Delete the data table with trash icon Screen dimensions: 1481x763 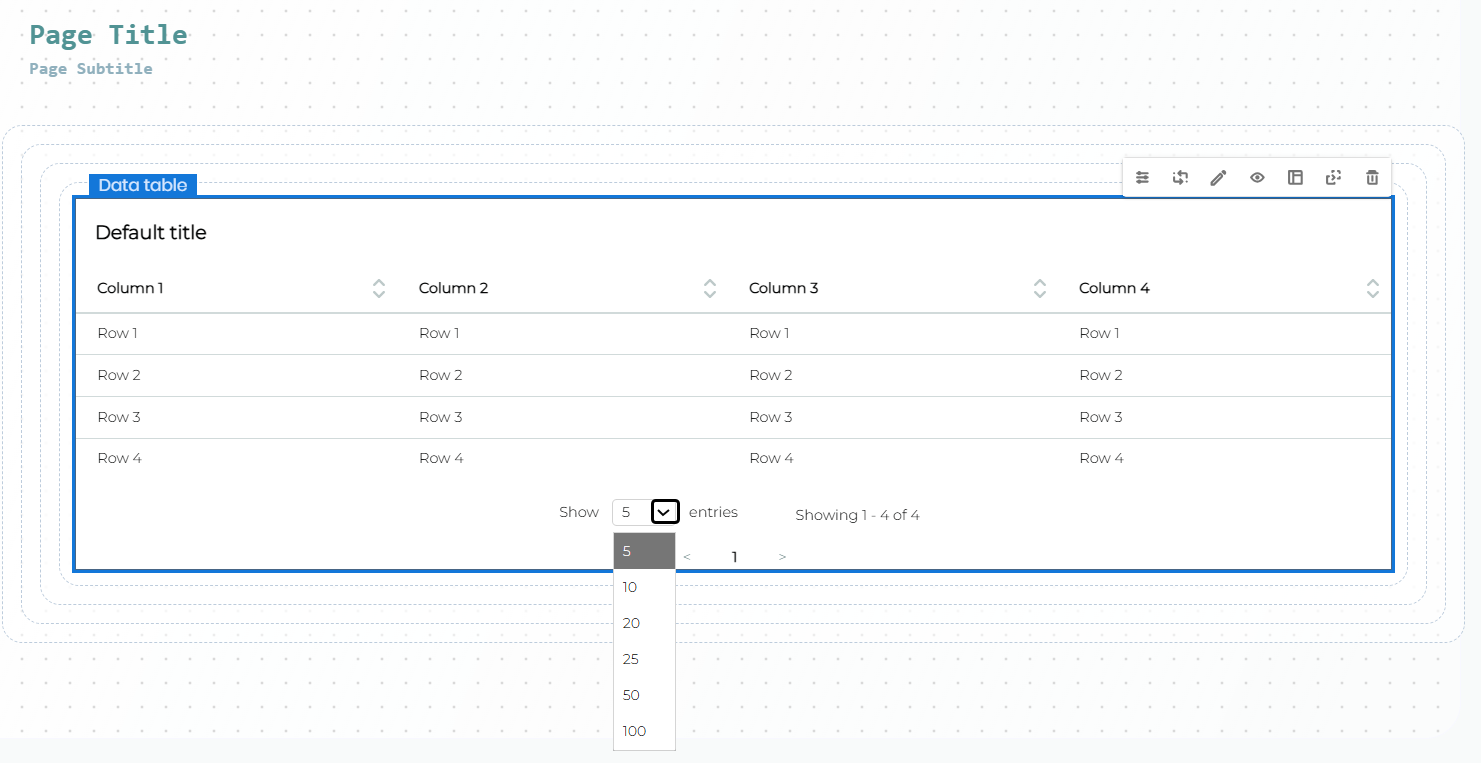(1372, 178)
